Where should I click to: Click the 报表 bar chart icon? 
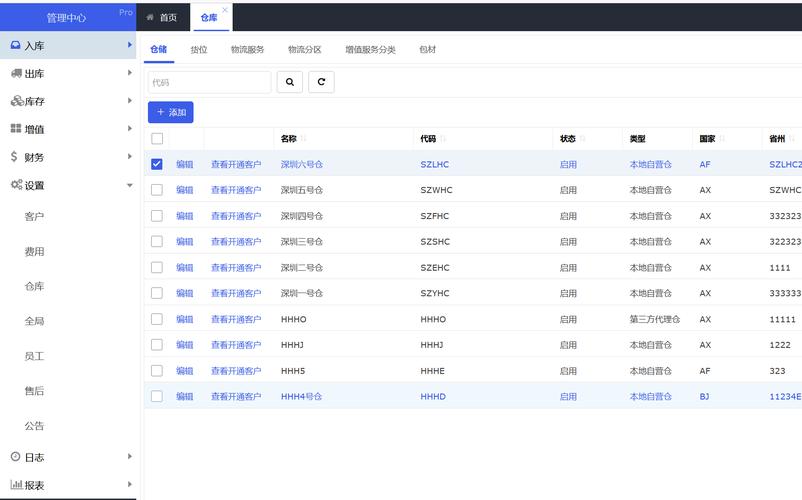pos(16,484)
